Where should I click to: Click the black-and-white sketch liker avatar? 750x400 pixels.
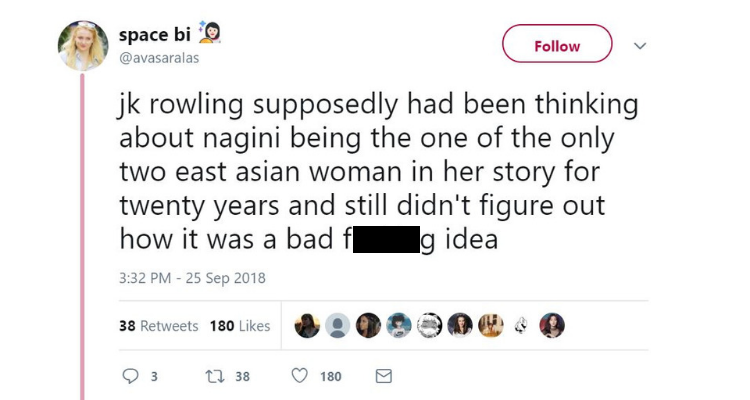click(x=521, y=326)
